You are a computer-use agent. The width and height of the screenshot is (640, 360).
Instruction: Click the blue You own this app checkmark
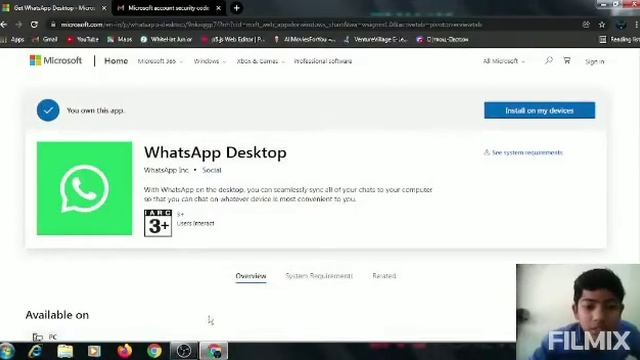point(48,110)
